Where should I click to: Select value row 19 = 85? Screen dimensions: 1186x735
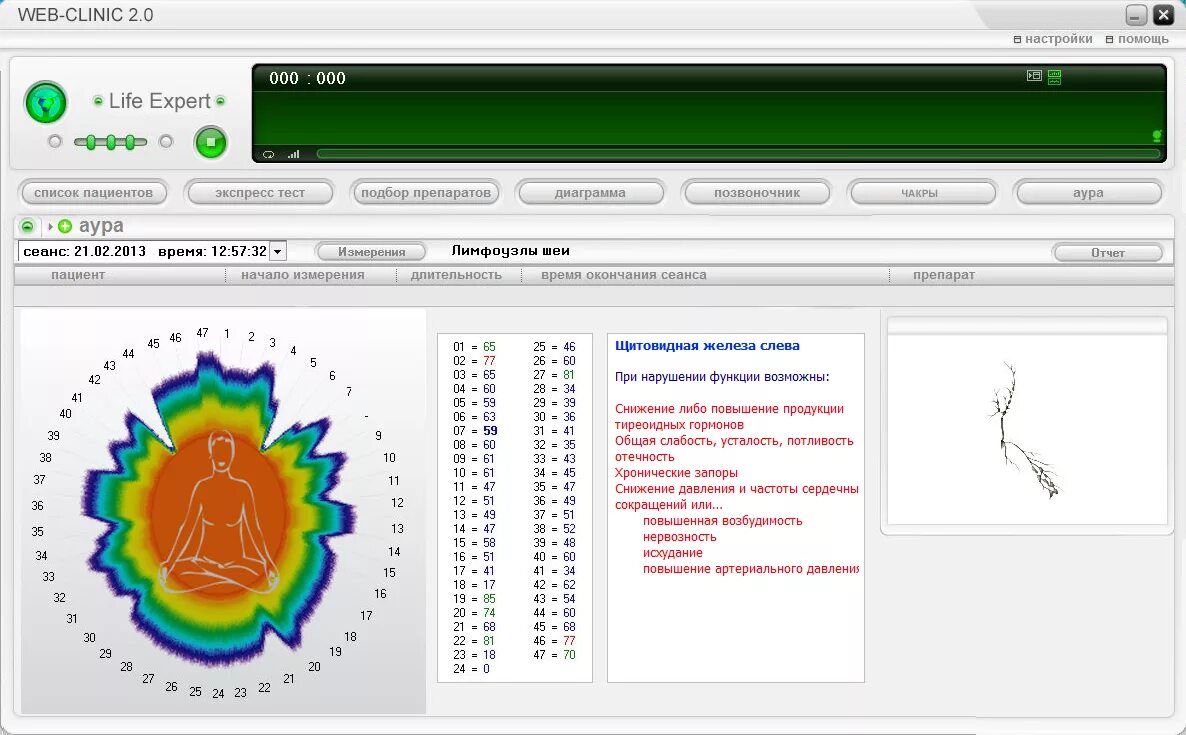[474, 599]
